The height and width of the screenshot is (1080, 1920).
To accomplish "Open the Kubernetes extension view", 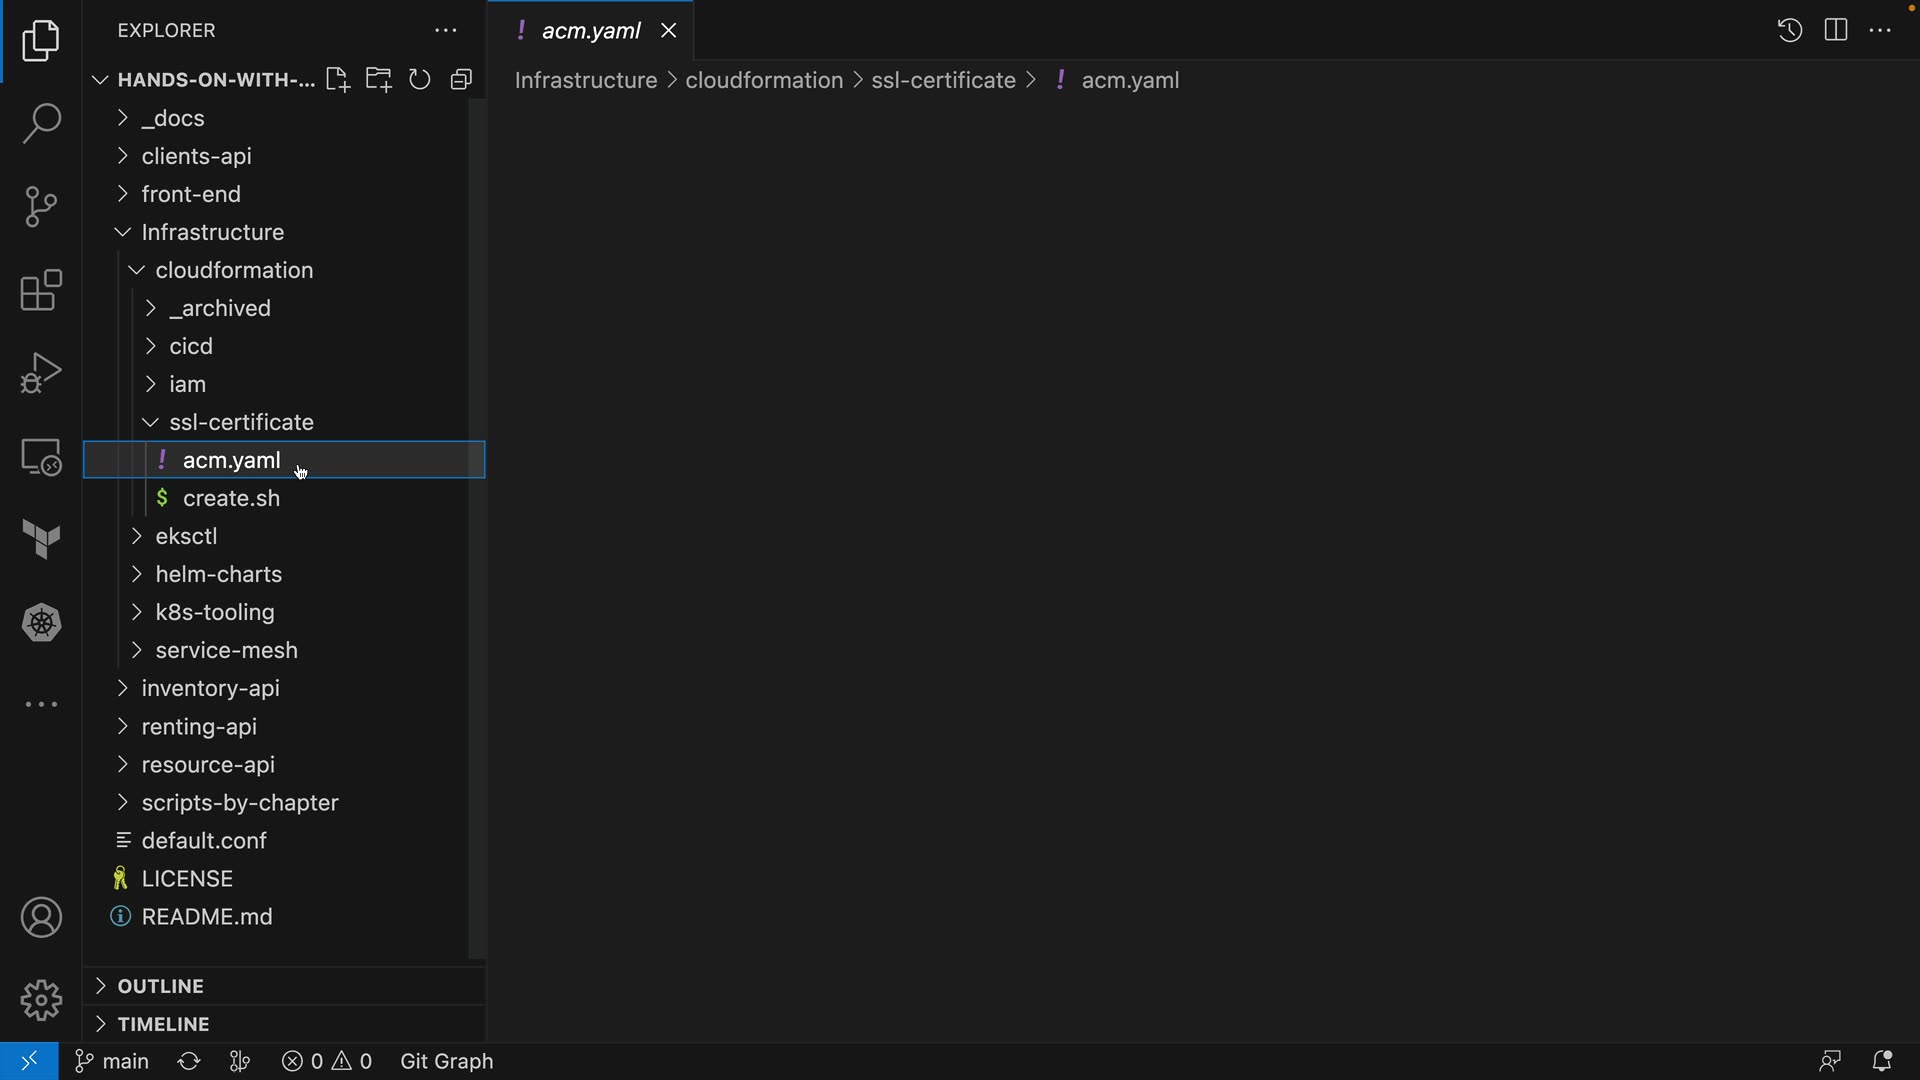I will pos(41,623).
